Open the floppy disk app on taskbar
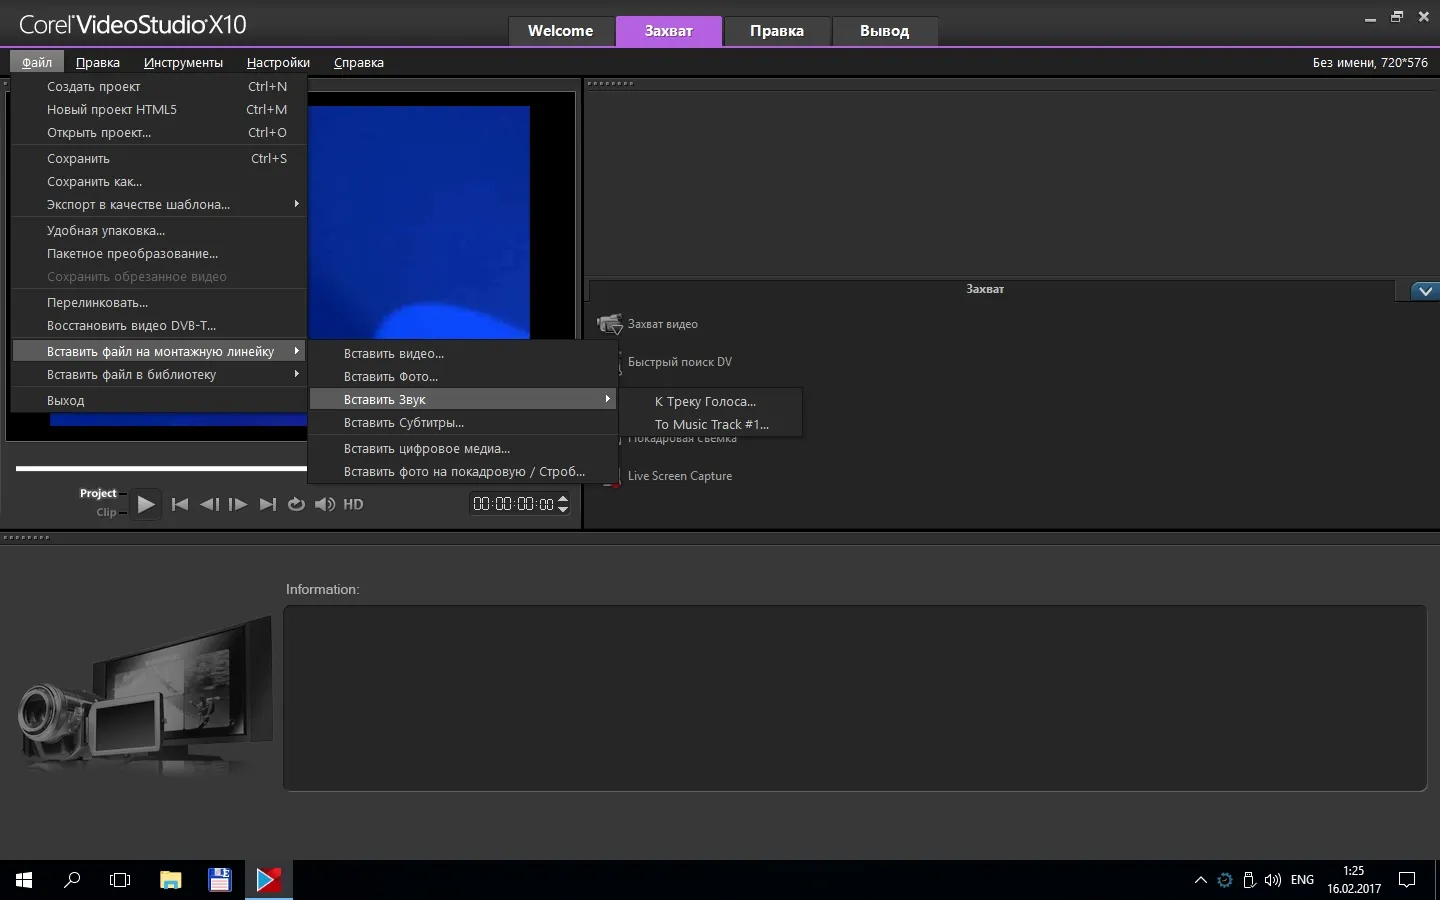This screenshot has width=1440, height=900. click(219, 880)
